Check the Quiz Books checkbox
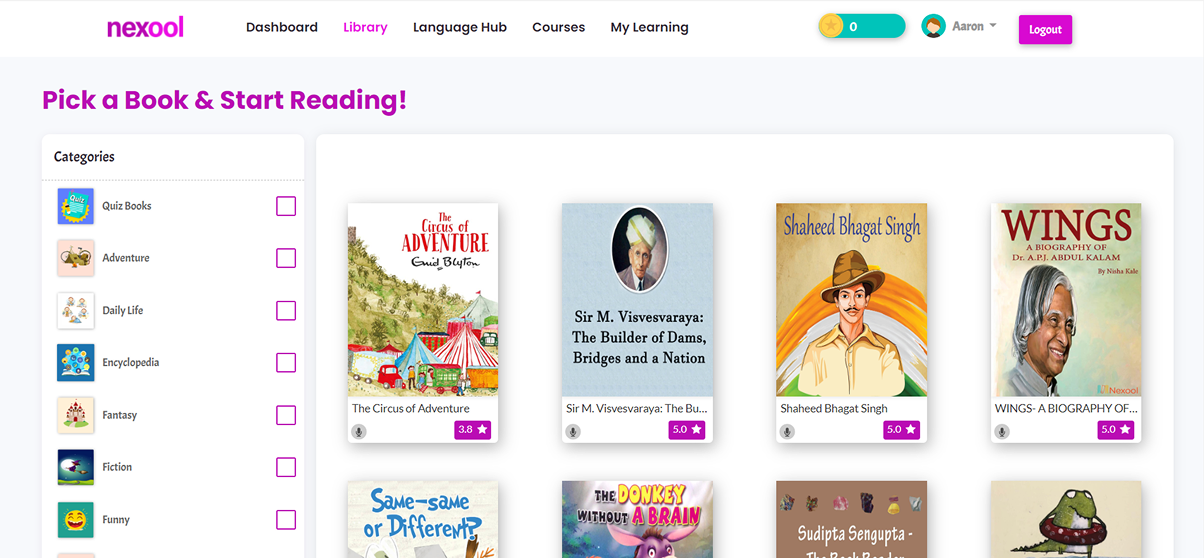 (286, 206)
